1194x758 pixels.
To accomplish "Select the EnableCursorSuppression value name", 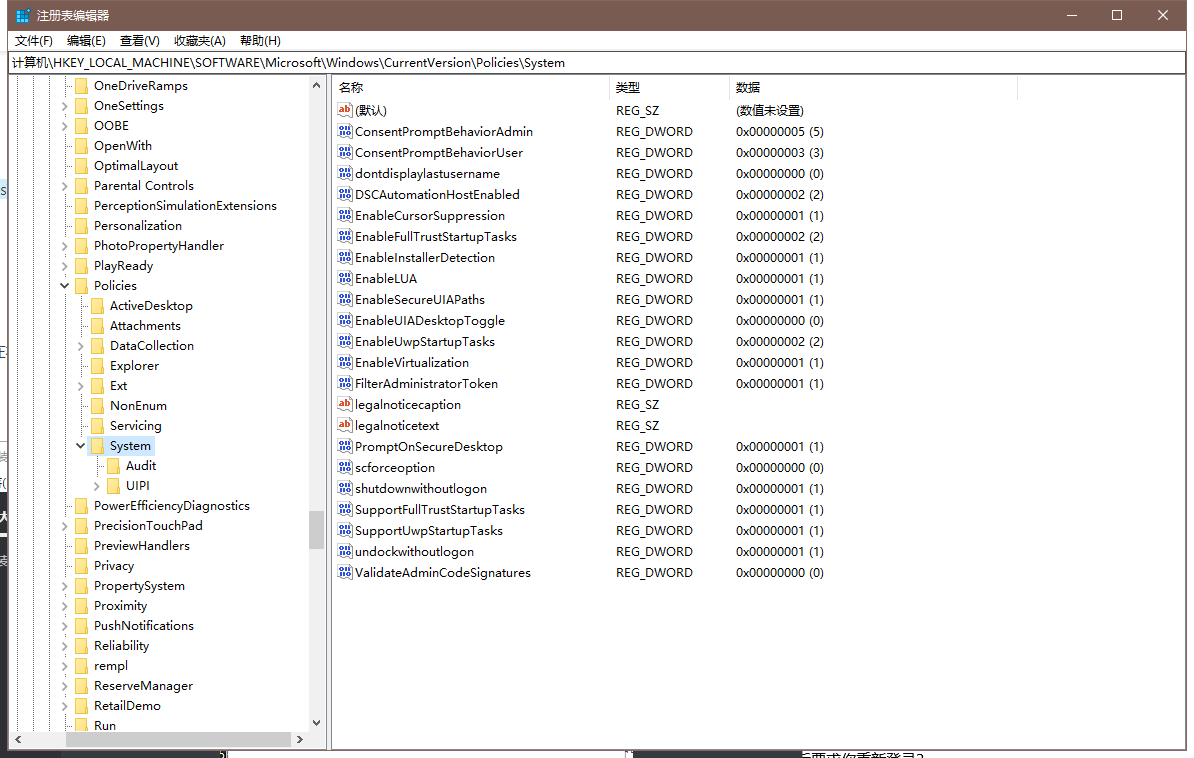I will [429, 216].
